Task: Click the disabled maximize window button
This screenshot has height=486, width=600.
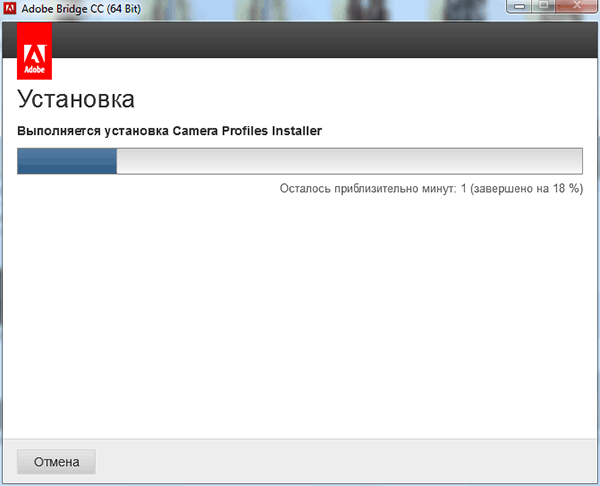Action: 543,7
